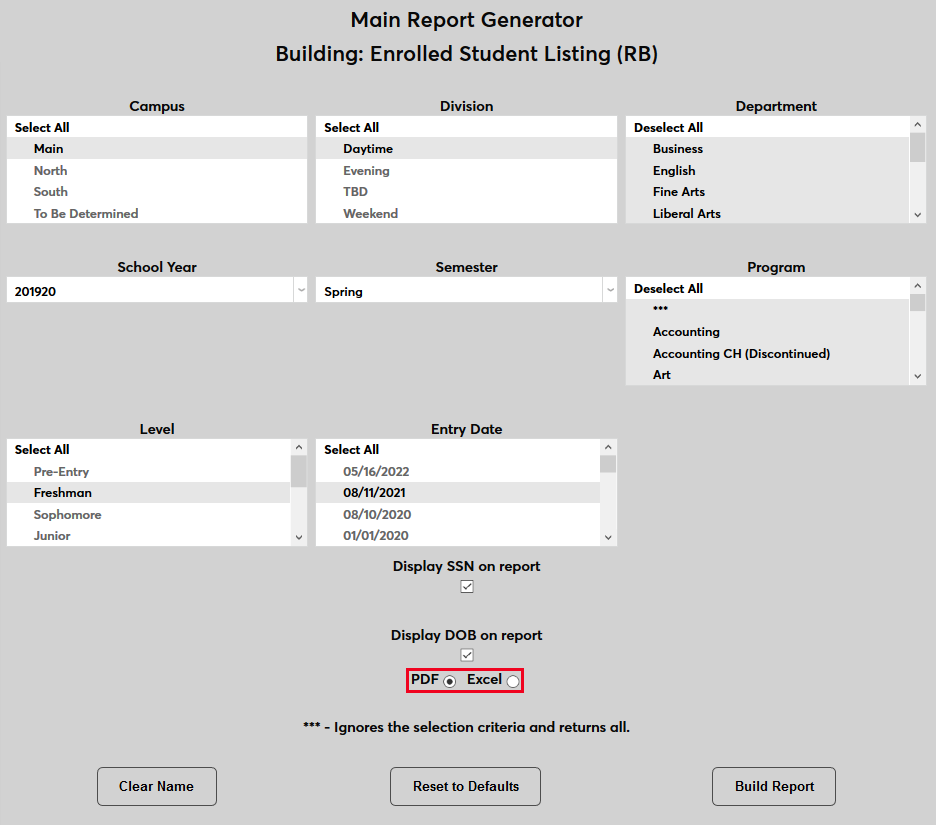
Task: Uncheck Display DOB on report
Action: [467, 654]
